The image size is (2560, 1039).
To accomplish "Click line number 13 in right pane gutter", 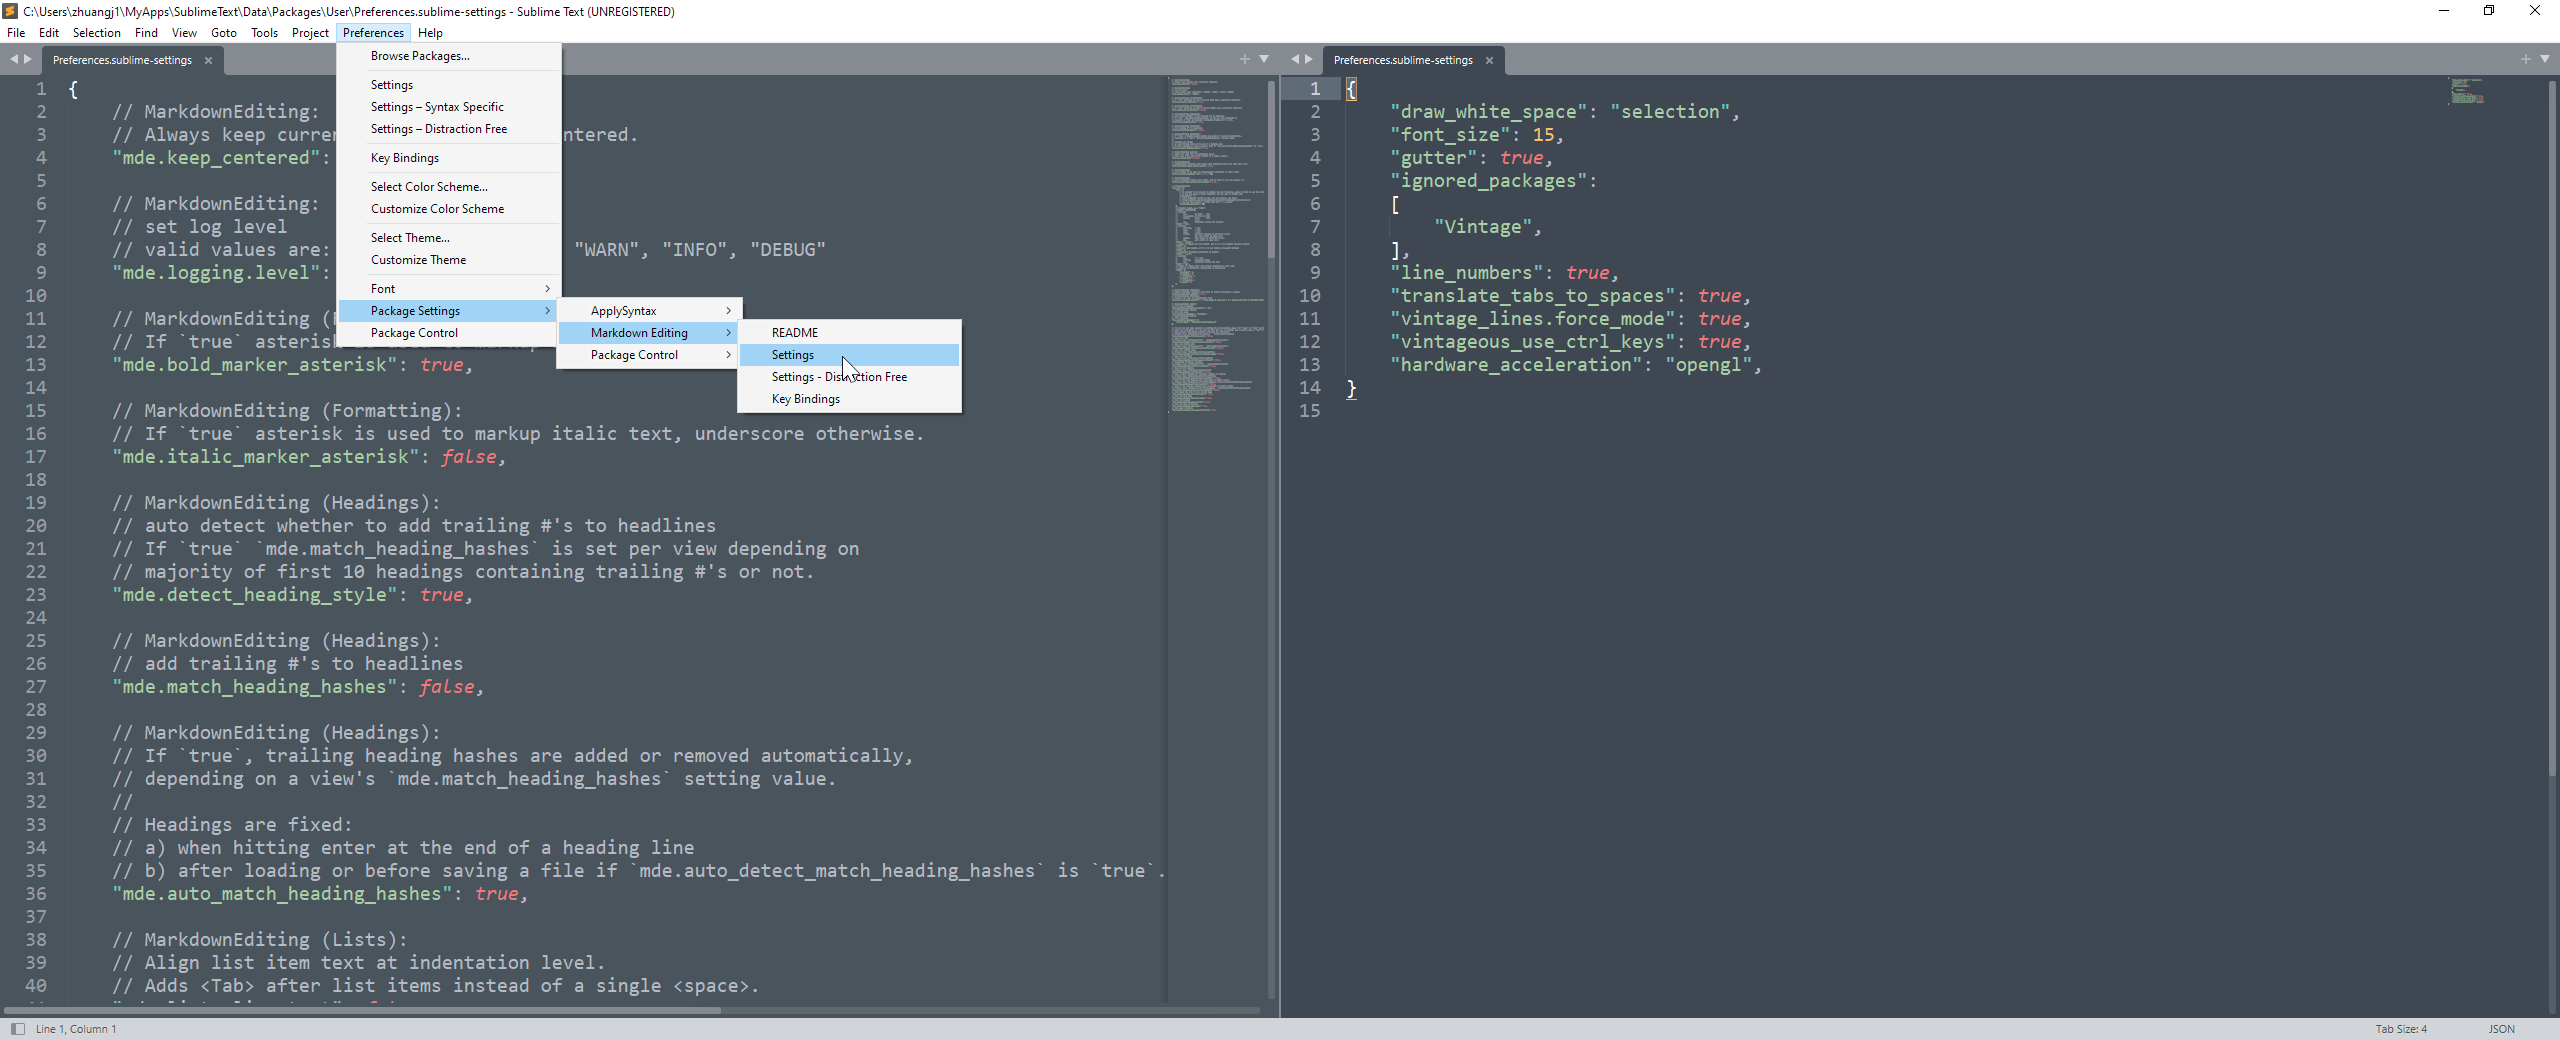I will (x=1309, y=365).
